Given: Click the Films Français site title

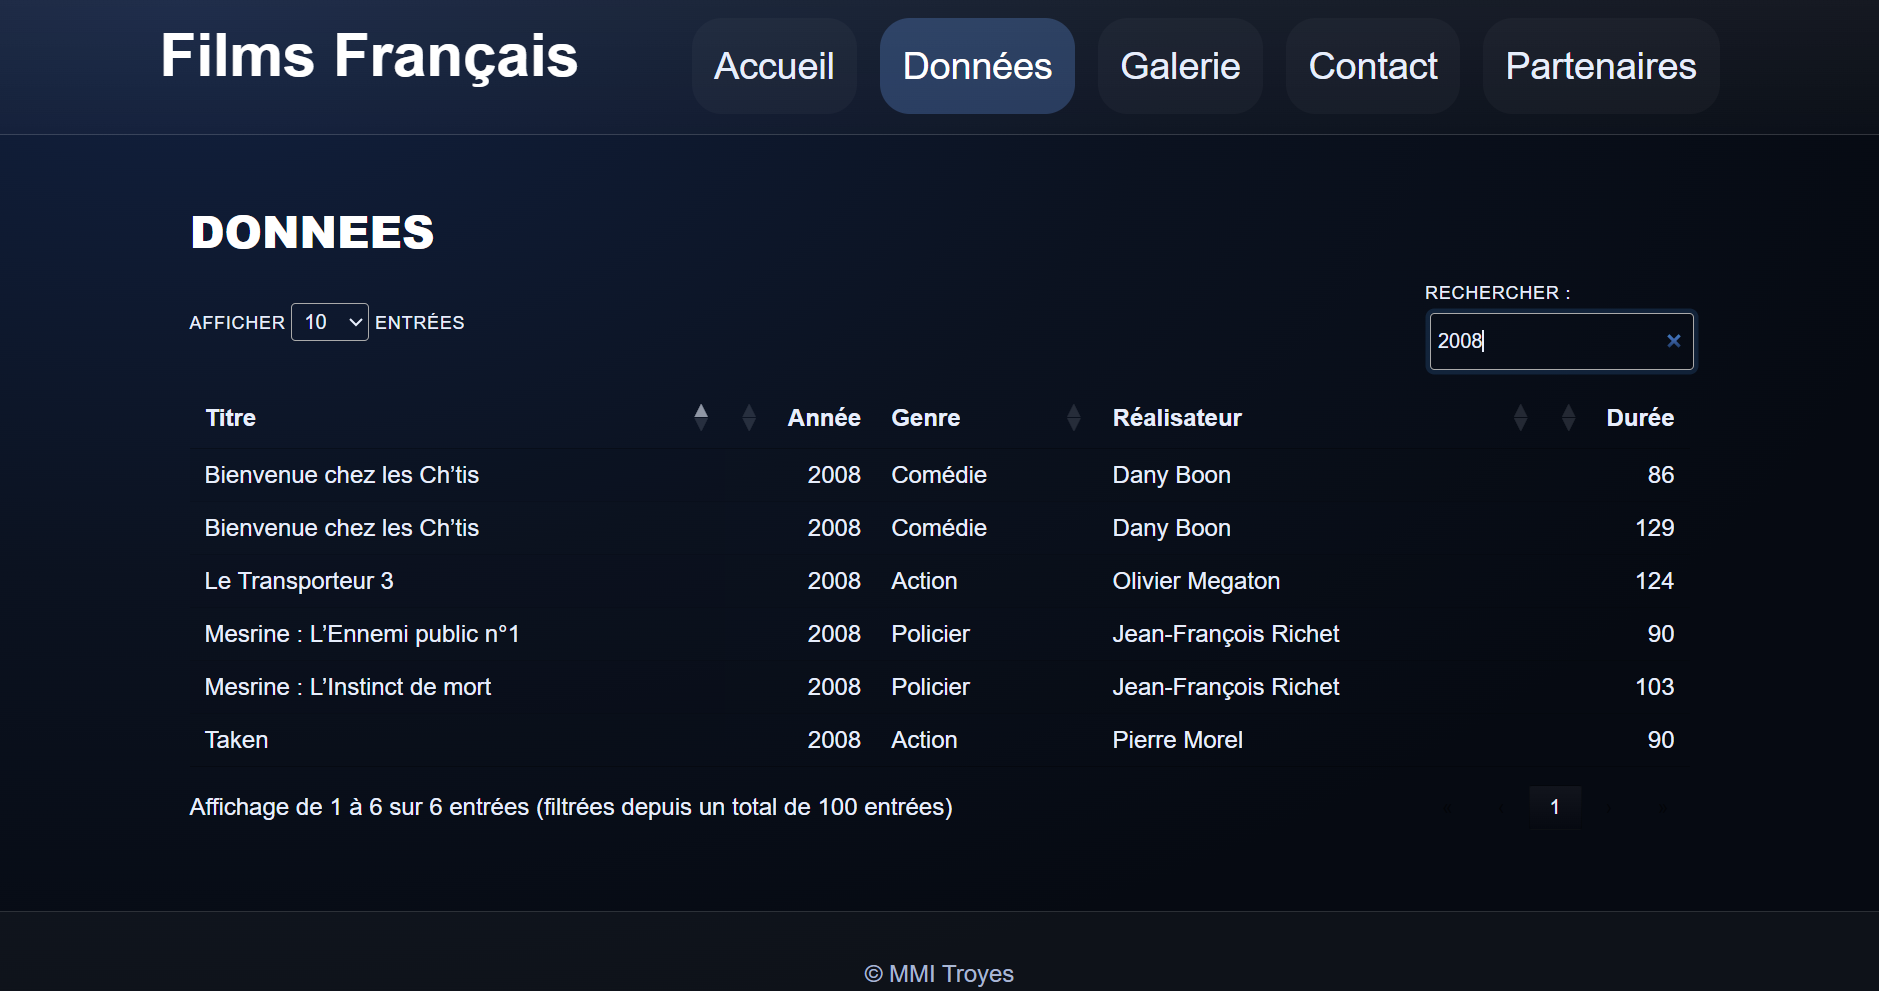Looking at the screenshot, I should 369,56.
